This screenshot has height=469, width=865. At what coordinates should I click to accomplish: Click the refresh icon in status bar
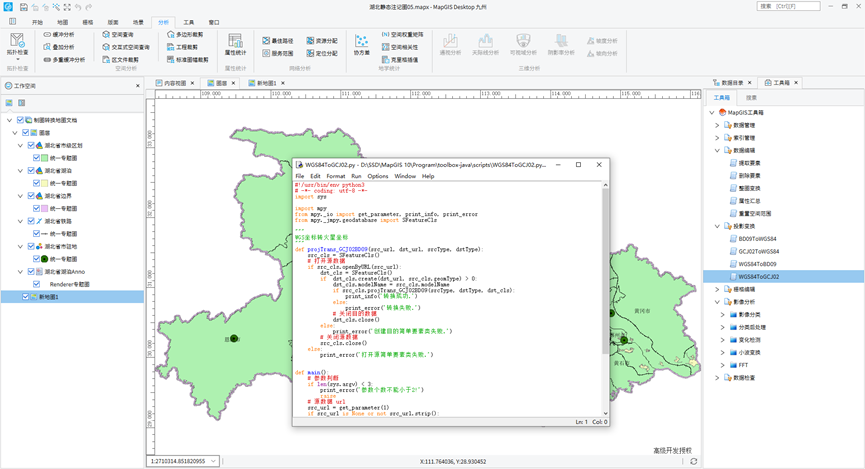click(x=693, y=461)
